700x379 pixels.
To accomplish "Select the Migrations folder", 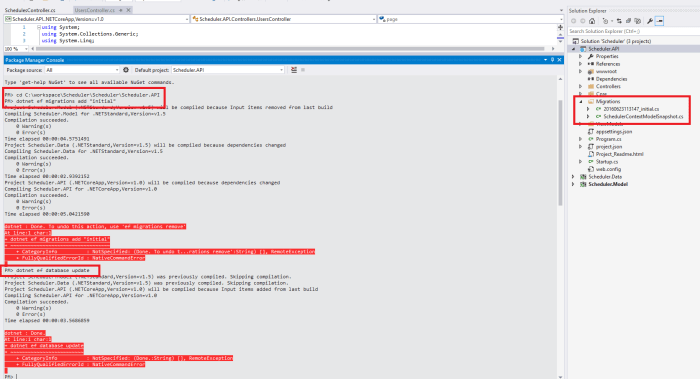I will 608,102.
